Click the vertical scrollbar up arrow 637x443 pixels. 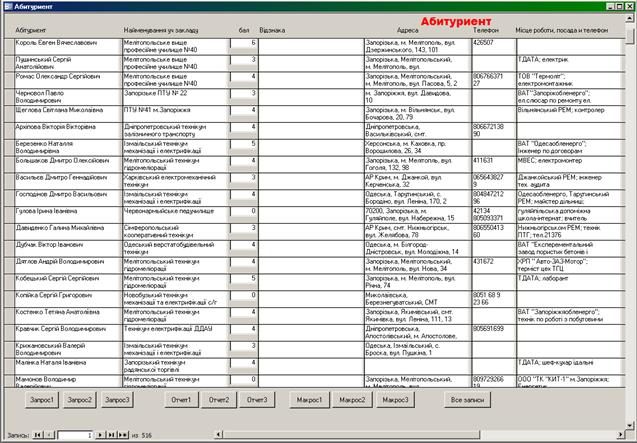[x=630, y=17]
